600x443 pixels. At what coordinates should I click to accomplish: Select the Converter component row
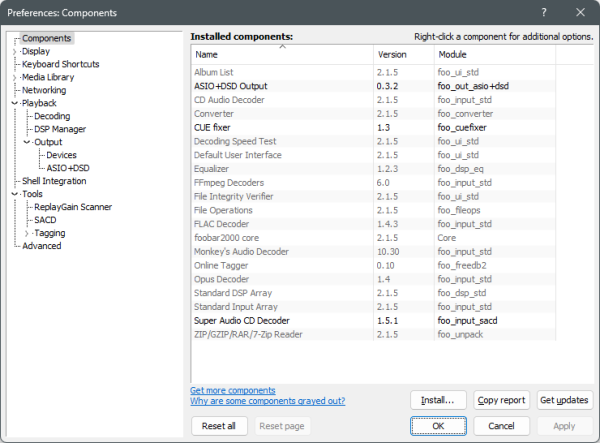click(373, 114)
